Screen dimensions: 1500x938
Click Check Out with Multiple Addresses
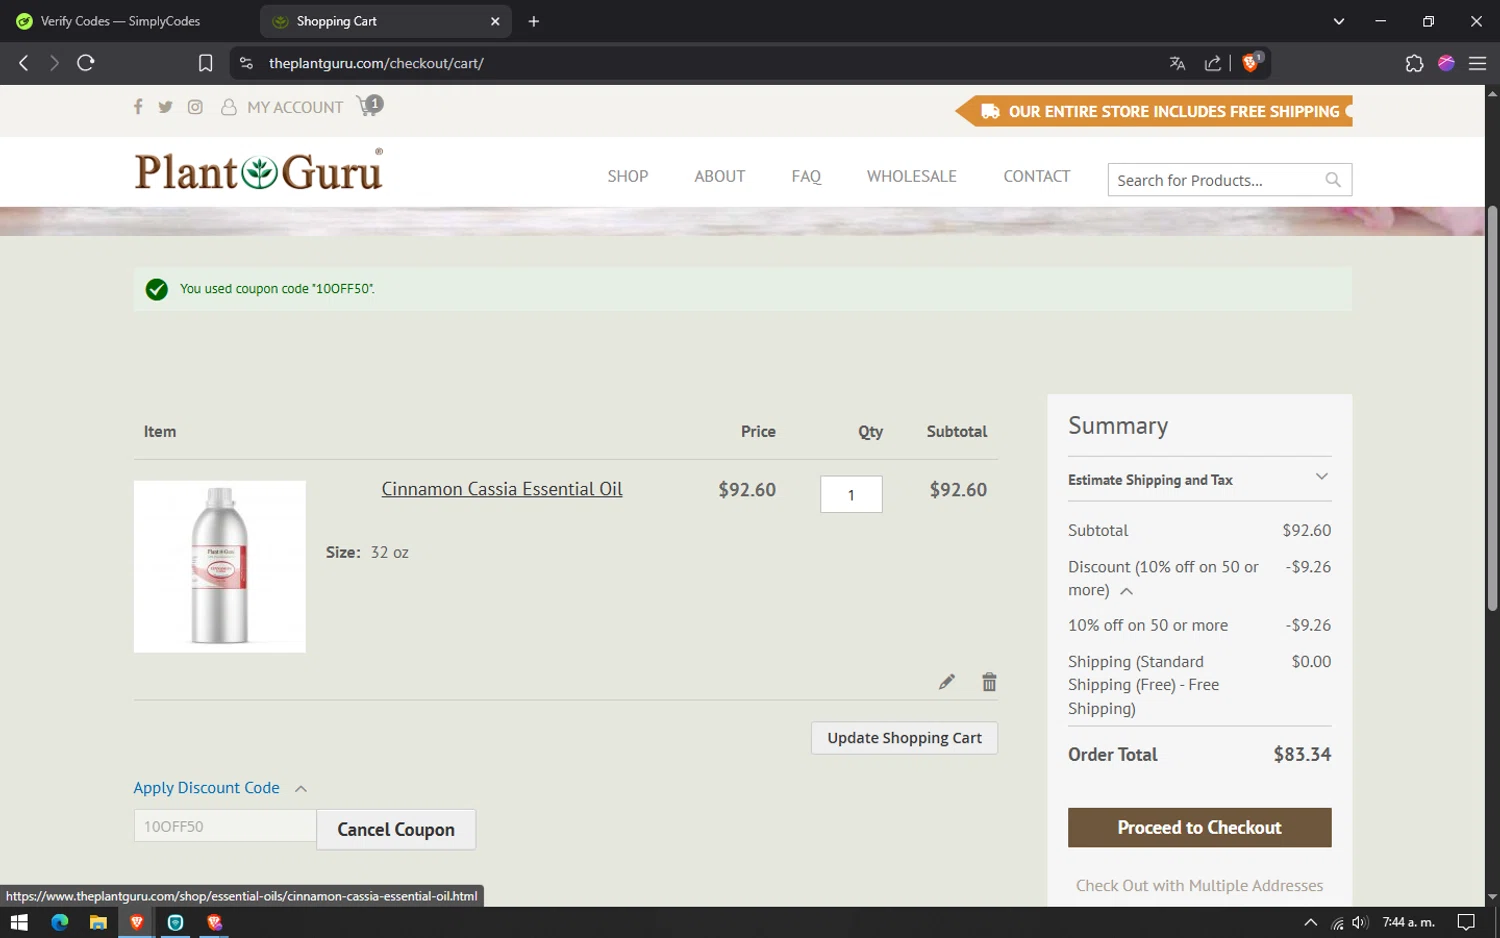(x=1199, y=886)
